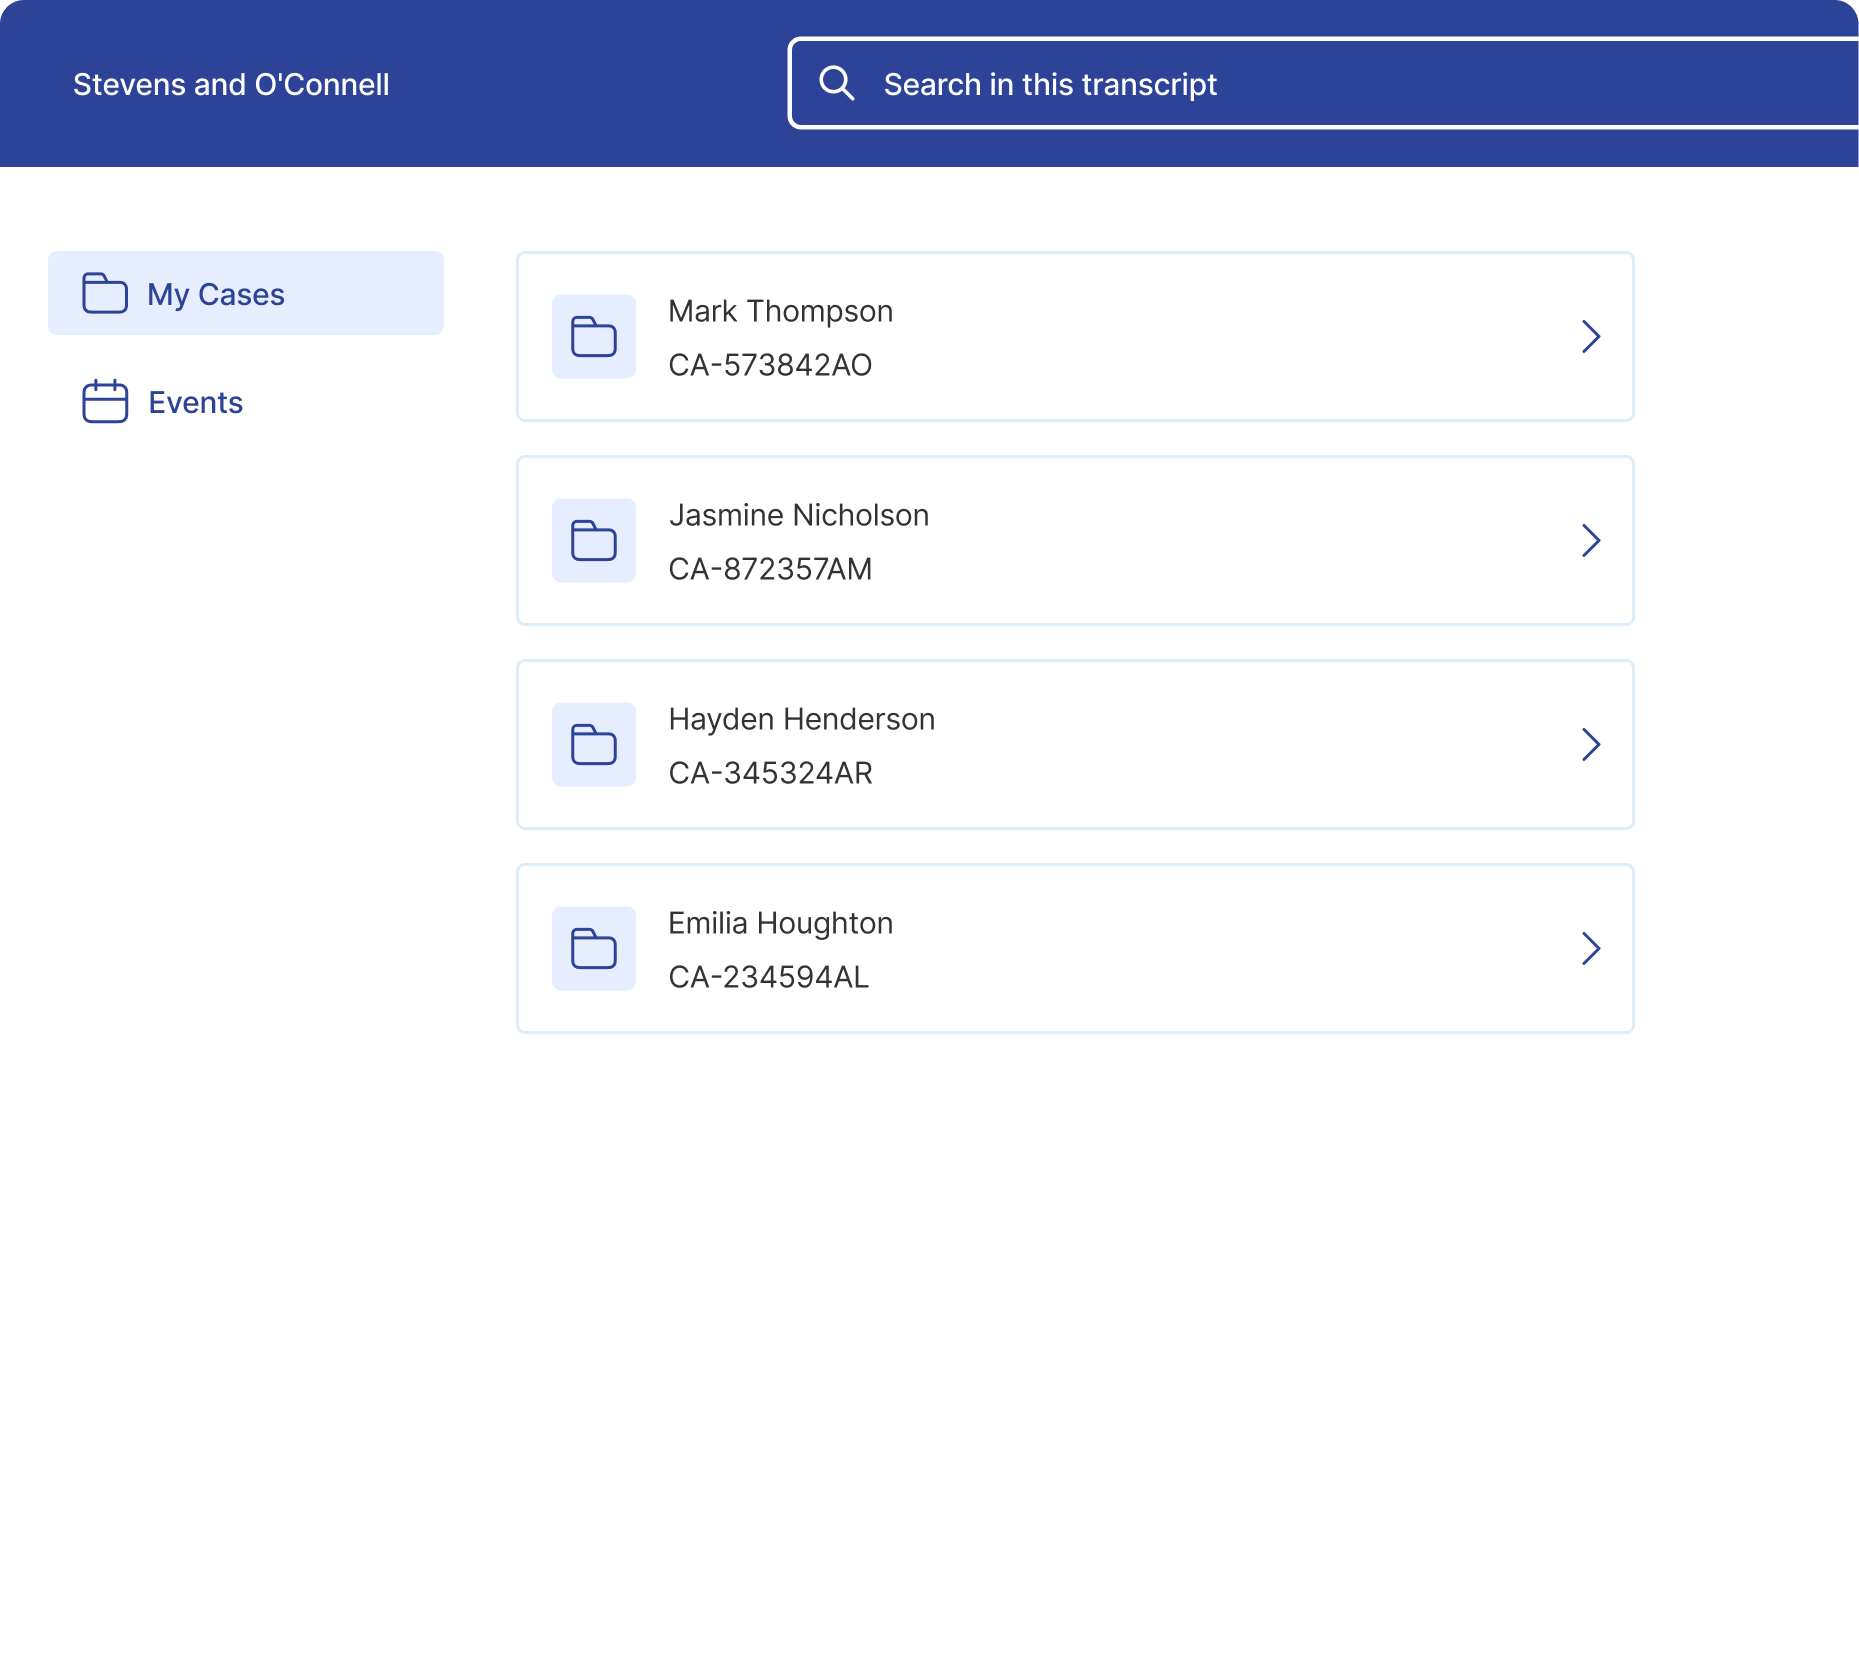Screen dimensions: 1859x1662
Task: Expand Hayden Henderson's case via chevron
Action: 1590,745
